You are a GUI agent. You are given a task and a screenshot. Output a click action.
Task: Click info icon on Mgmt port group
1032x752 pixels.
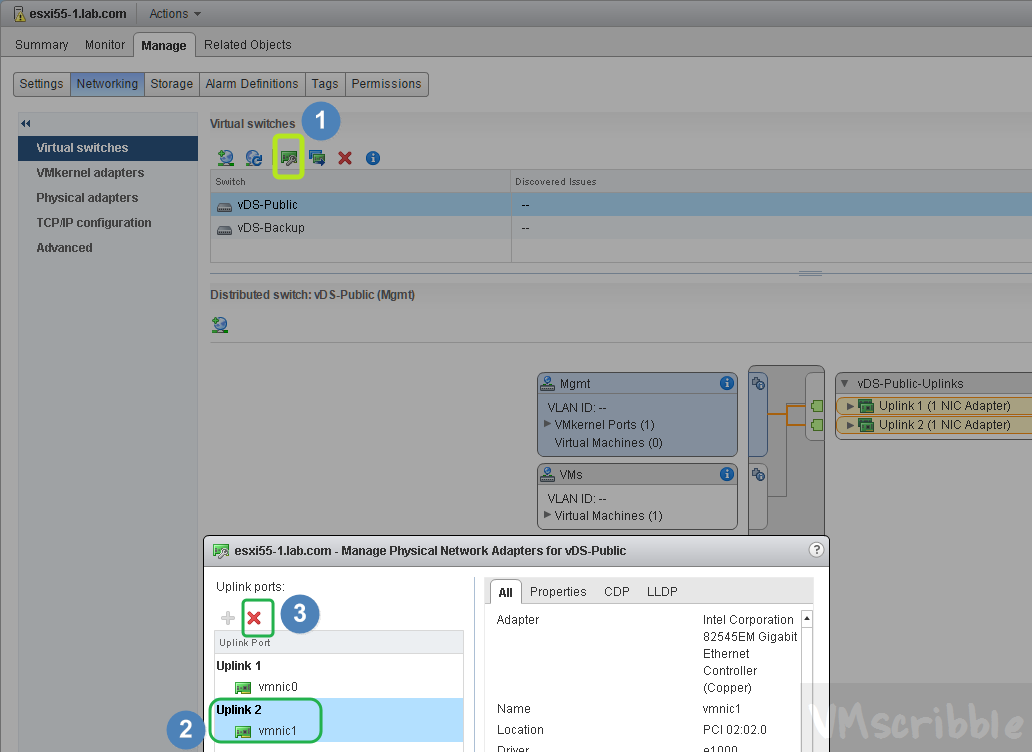tap(727, 384)
